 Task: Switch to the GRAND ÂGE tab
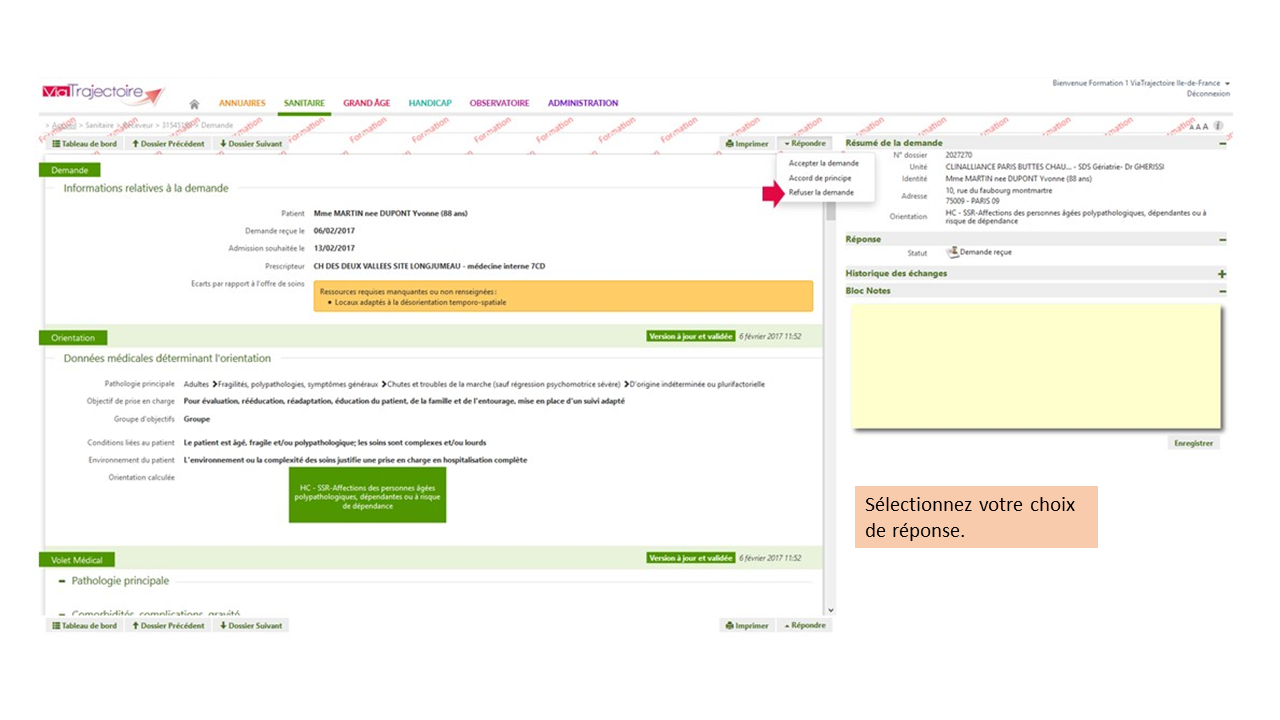click(x=366, y=103)
